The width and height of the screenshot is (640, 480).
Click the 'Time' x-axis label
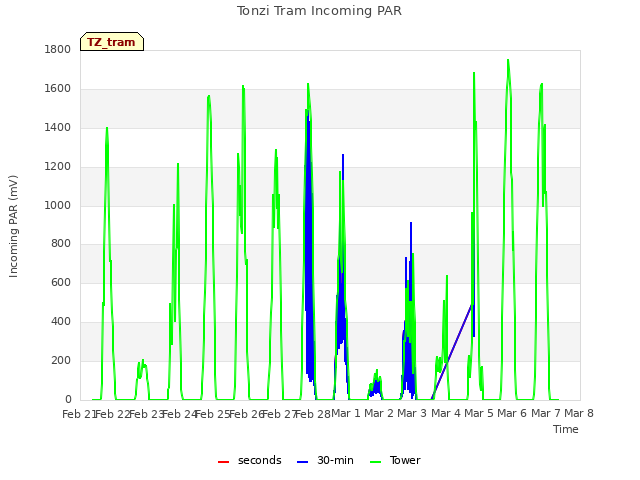click(x=565, y=429)
